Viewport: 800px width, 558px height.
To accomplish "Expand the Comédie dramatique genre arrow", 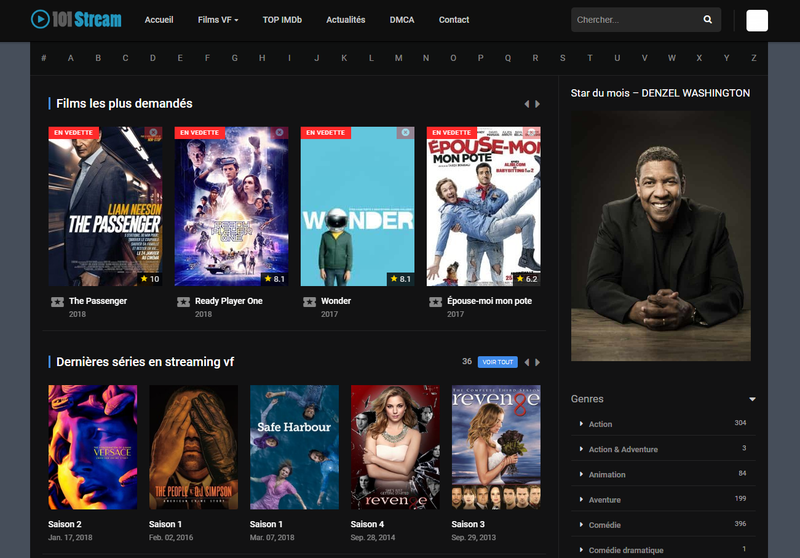I will pyautogui.click(x=581, y=550).
